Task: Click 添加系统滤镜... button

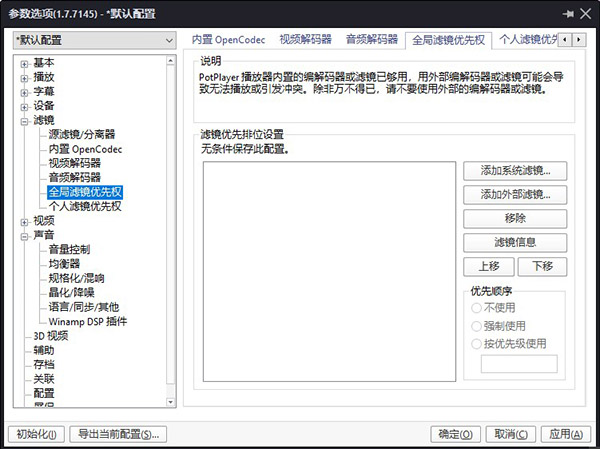Action: (x=515, y=171)
